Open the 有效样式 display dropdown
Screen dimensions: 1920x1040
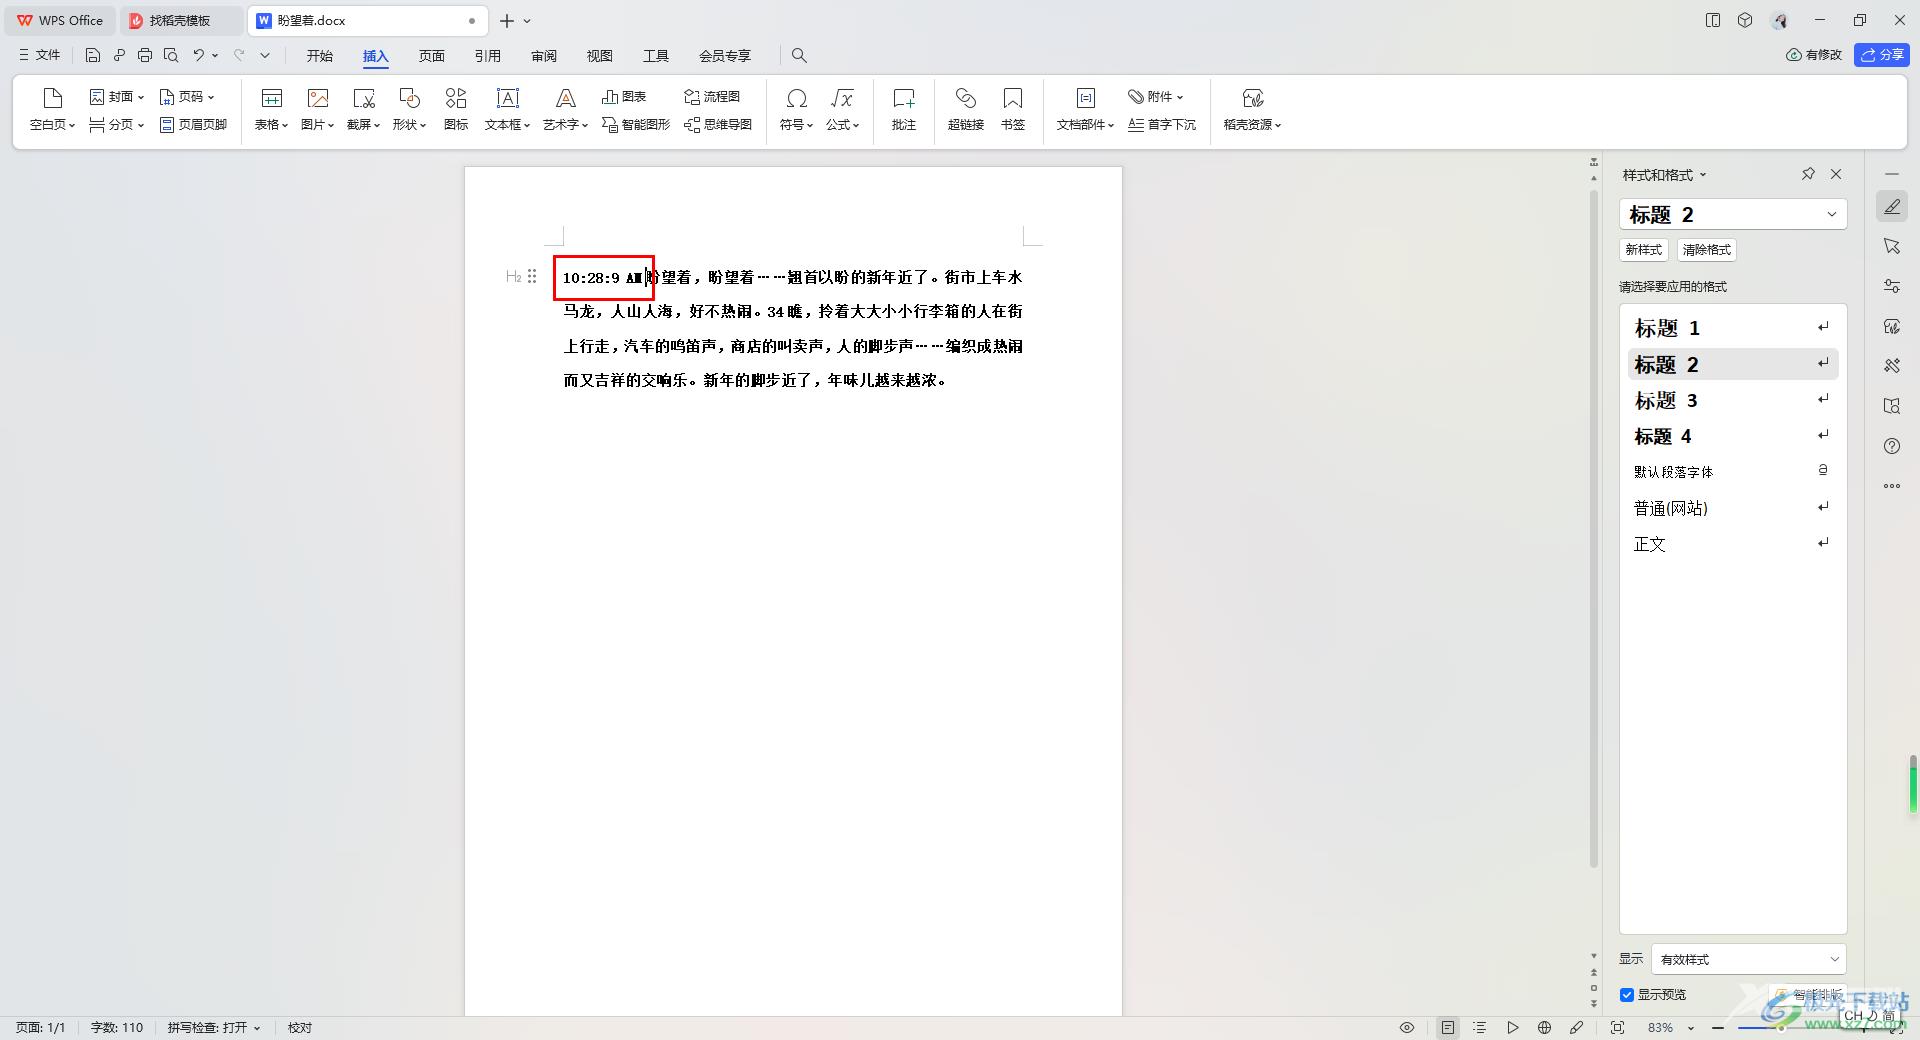point(1749,959)
